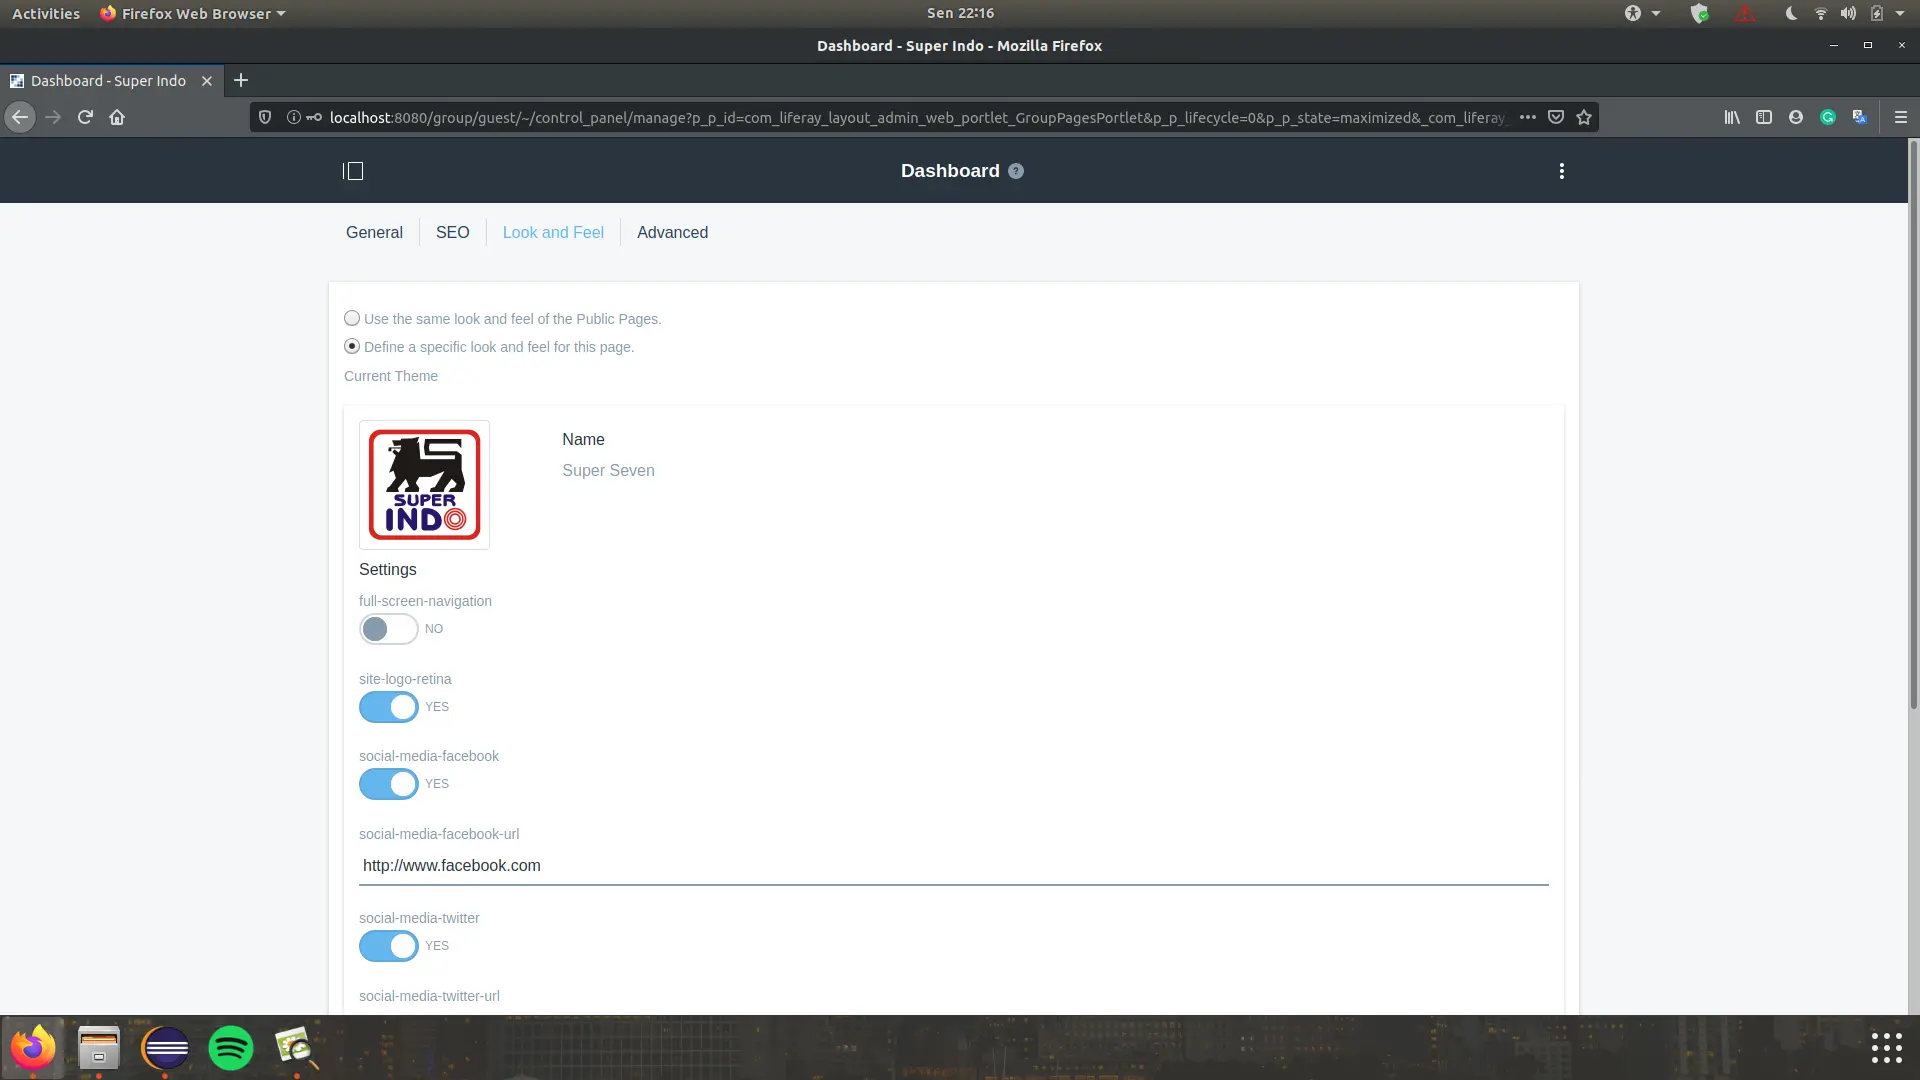Switch to the Advanced tab
Viewport: 1920px width, 1080px height.
click(672, 232)
